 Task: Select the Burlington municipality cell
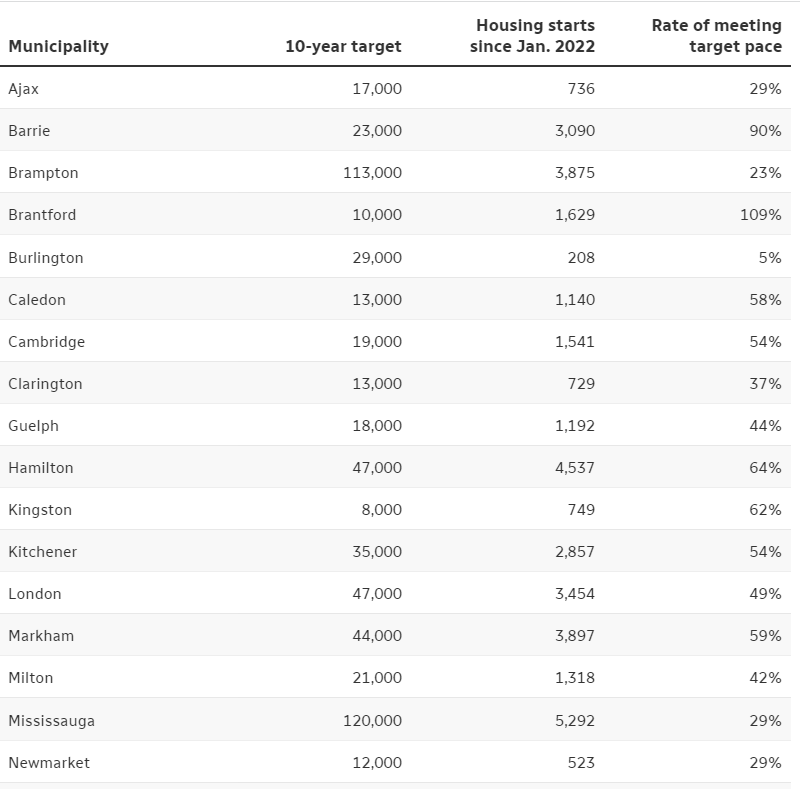coord(46,258)
